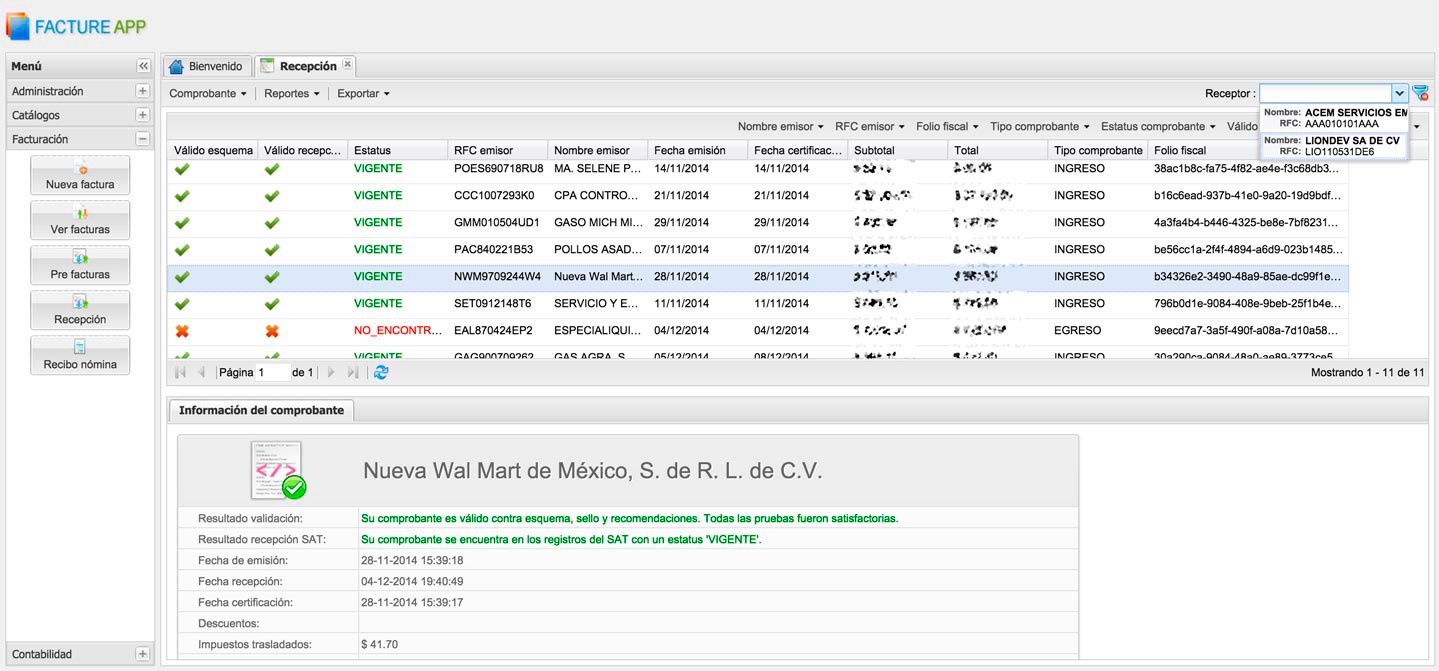Collapse the Facturación section

tap(143, 139)
